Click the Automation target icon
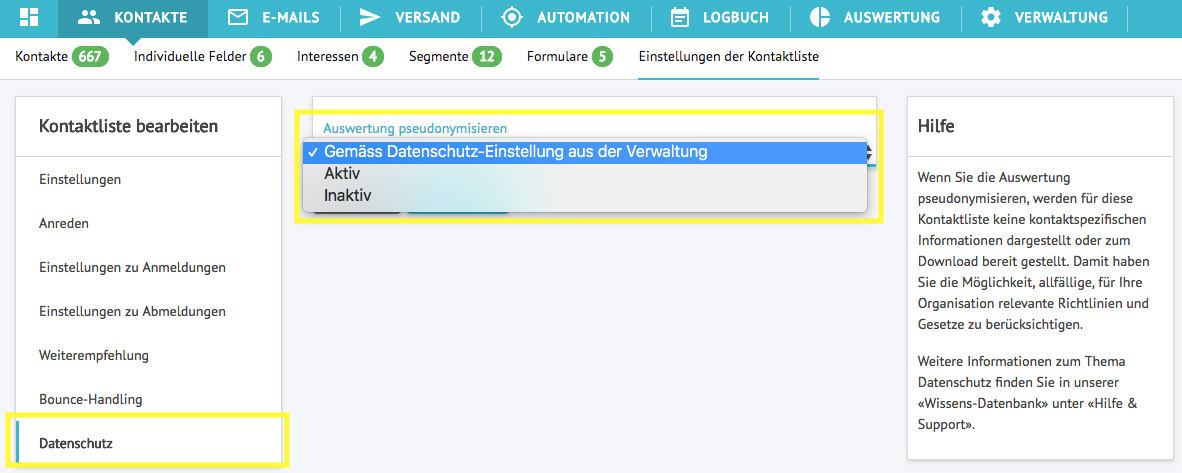1182x473 pixels. point(512,17)
